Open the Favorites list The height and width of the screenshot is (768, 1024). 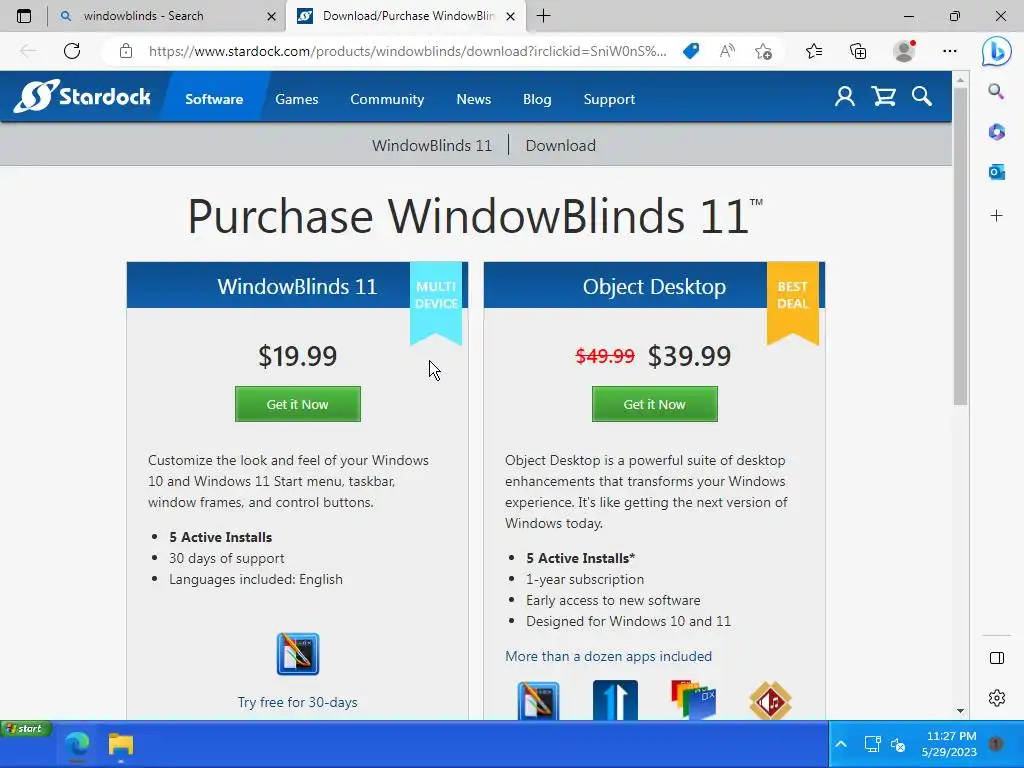814,51
